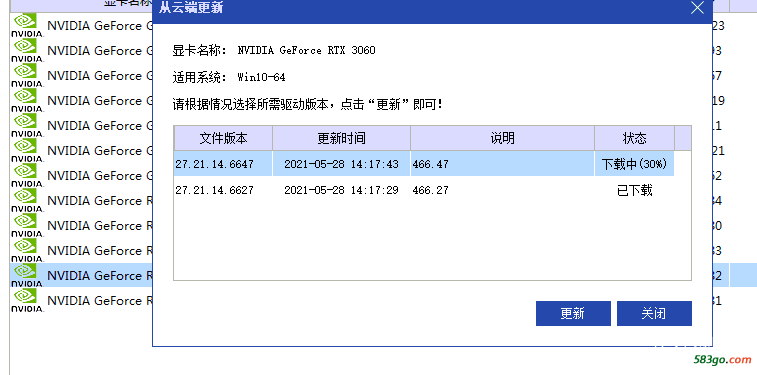
Task: Click the 已下载 status cell
Action: tap(634, 190)
